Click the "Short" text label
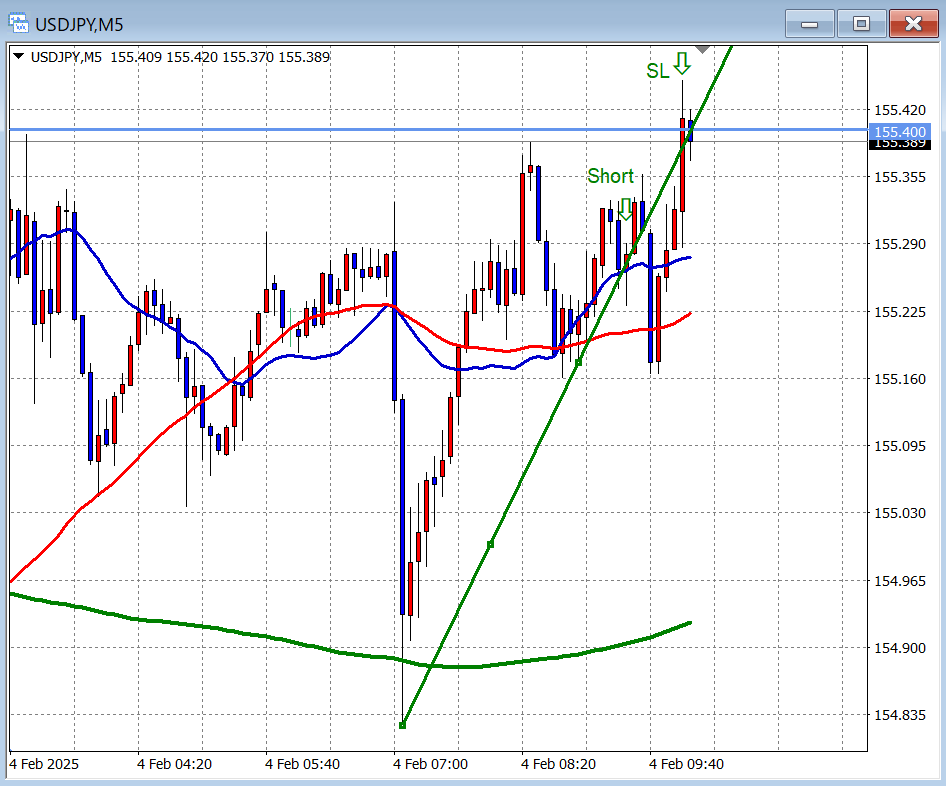Image resolution: width=946 pixels, height=786 pixels. [x=610, y=177]
